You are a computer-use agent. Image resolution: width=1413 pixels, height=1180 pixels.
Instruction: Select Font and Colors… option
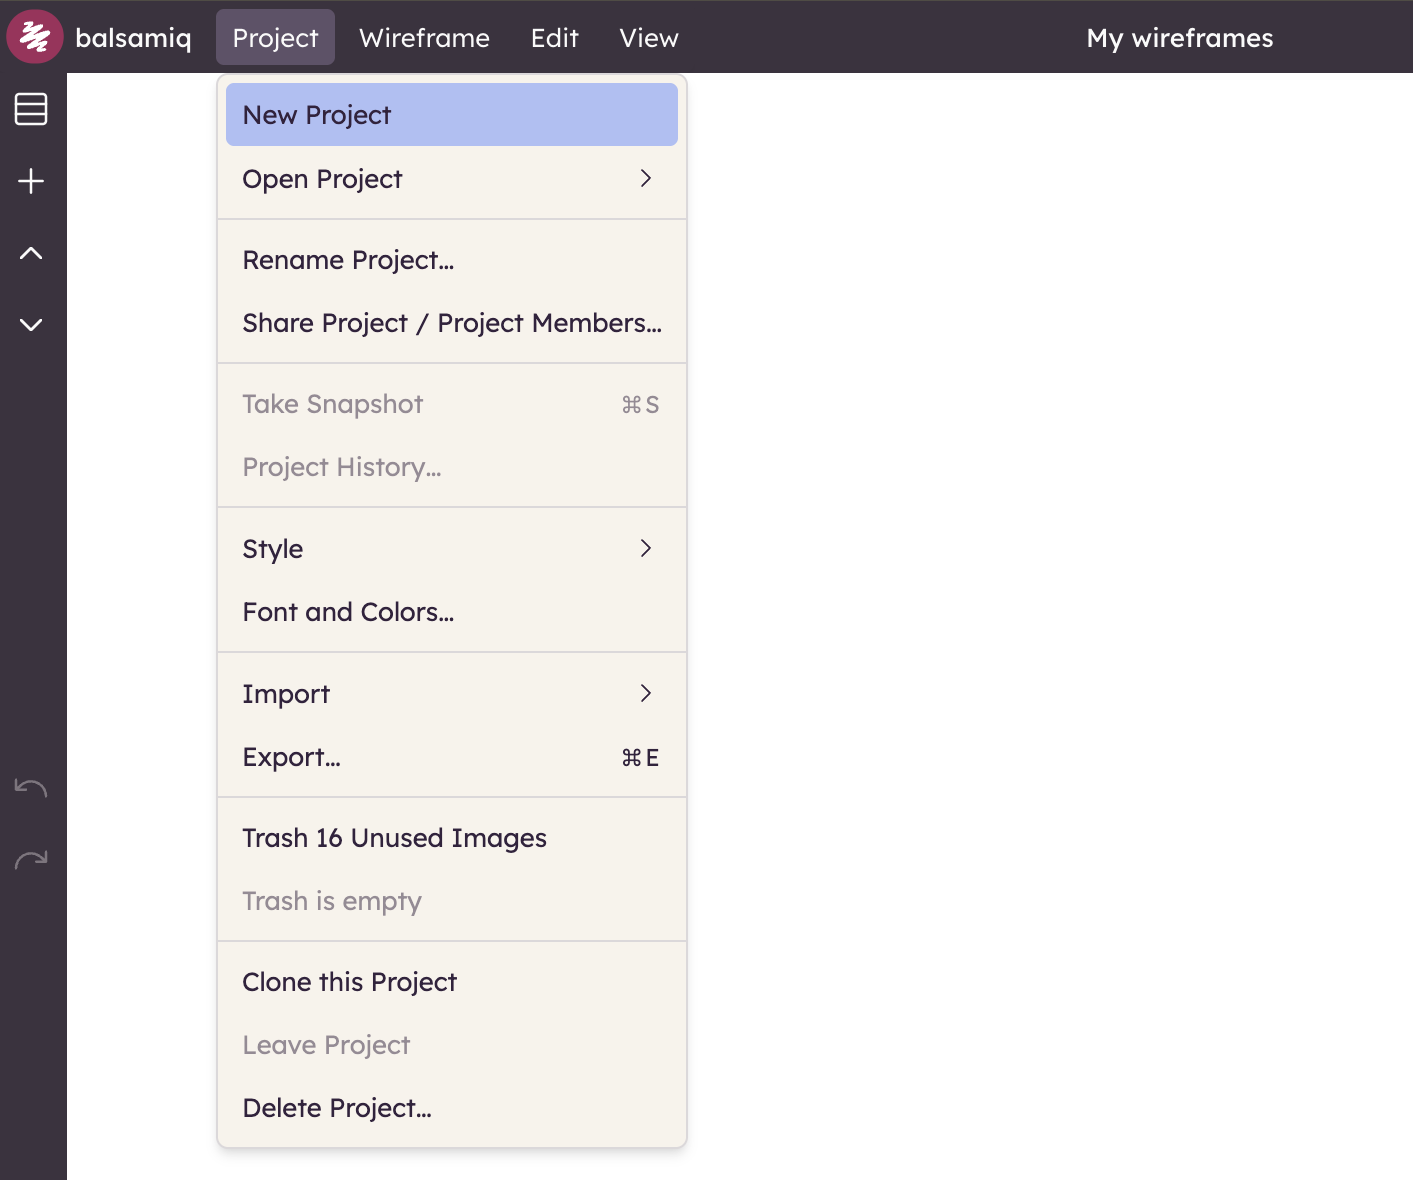pos(348,612)
